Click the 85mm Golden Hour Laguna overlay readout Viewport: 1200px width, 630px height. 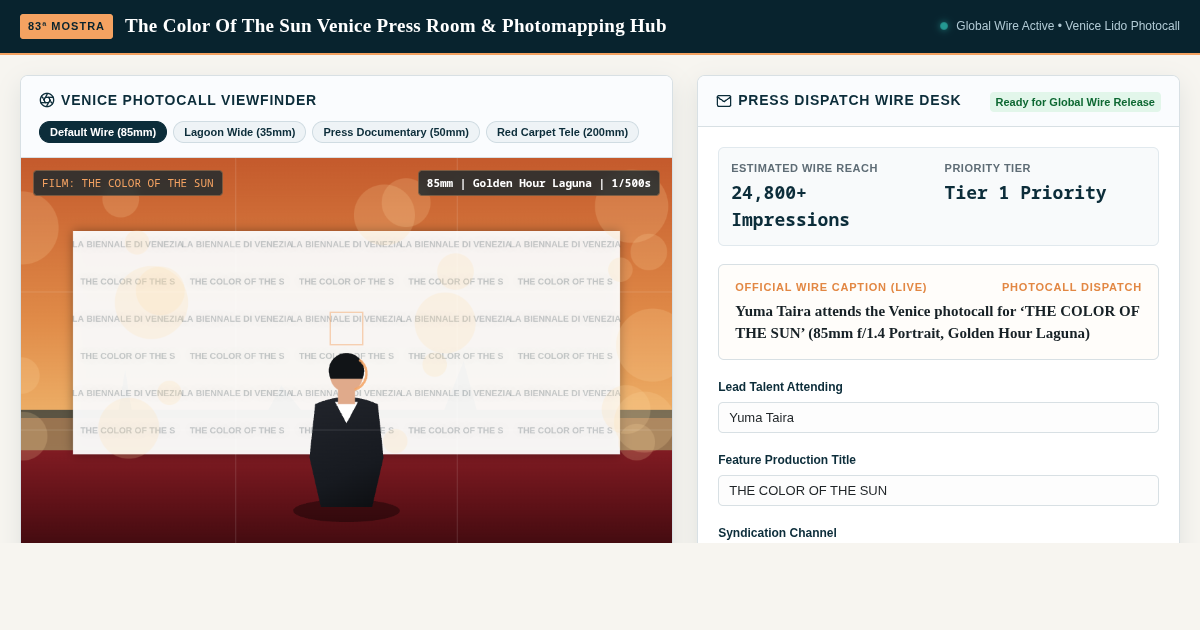click(x=539, y=183)
